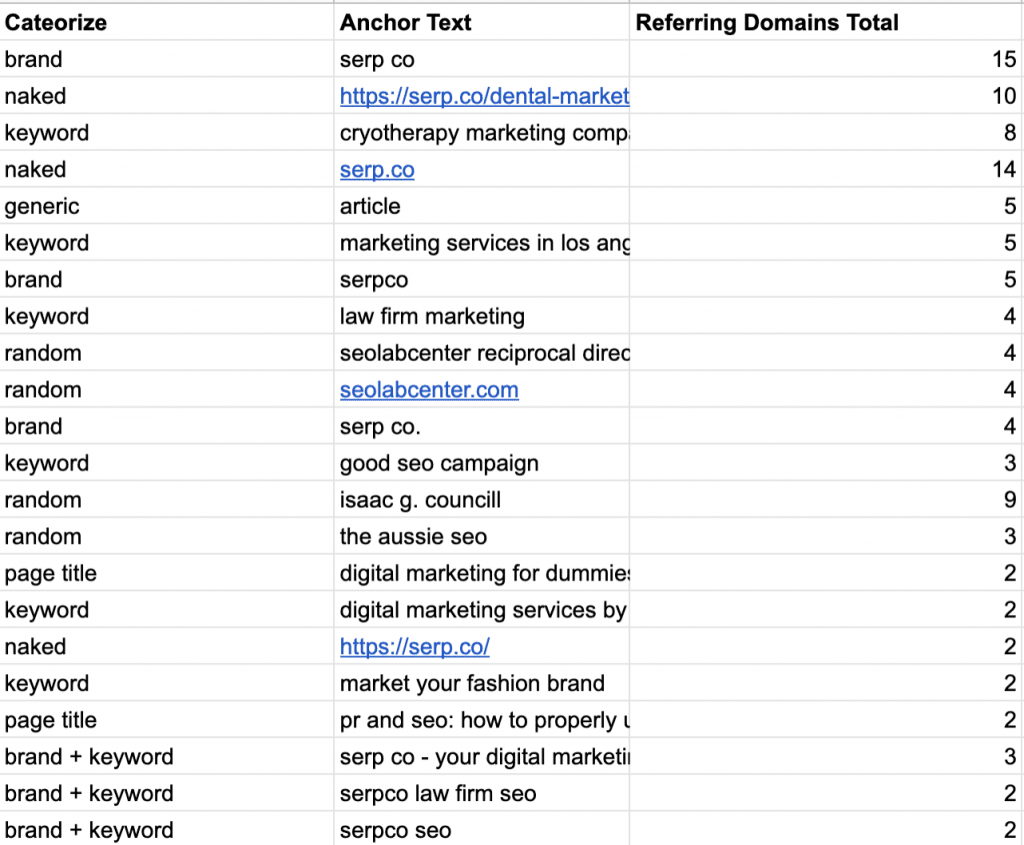Image resolution: width=1024 pixels, height=845 pixels.
Task: Select the Anchor Text header cell
Action: click(481, 22)
